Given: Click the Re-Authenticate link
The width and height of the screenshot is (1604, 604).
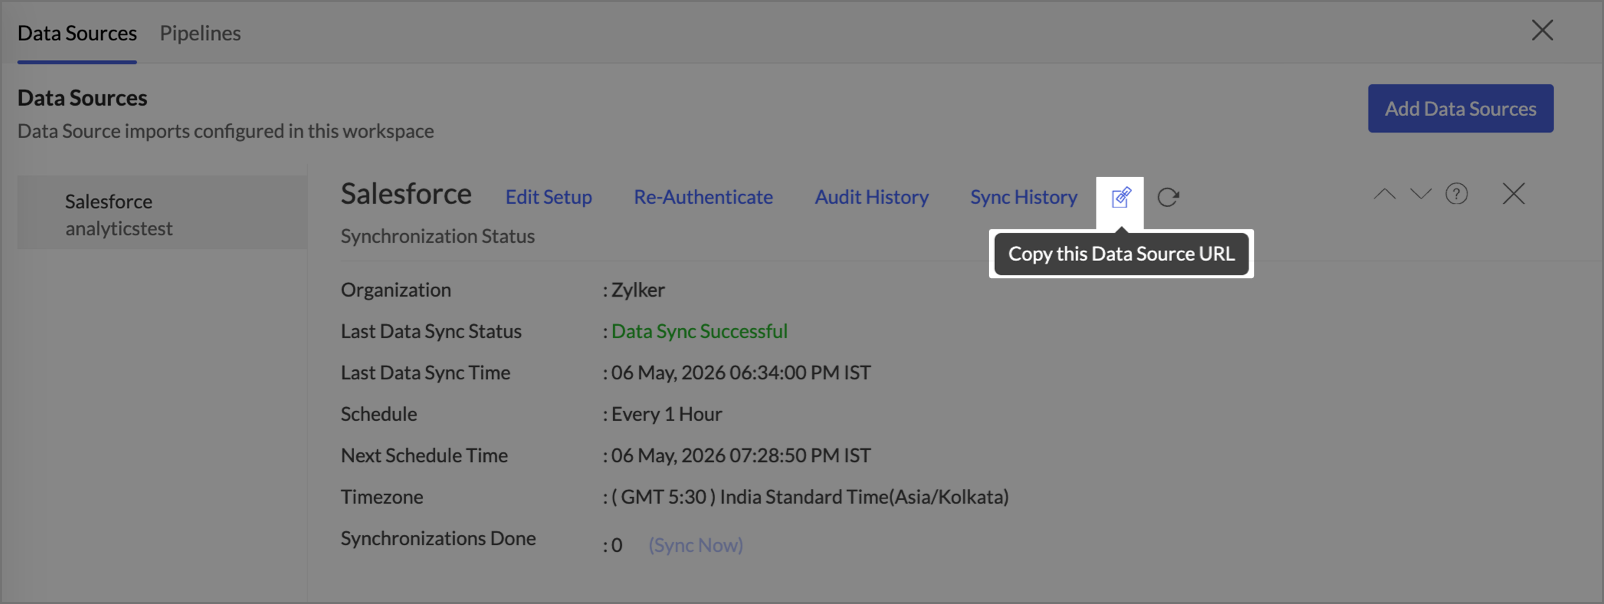Looking at the screenshot, I should pos(703,197).
